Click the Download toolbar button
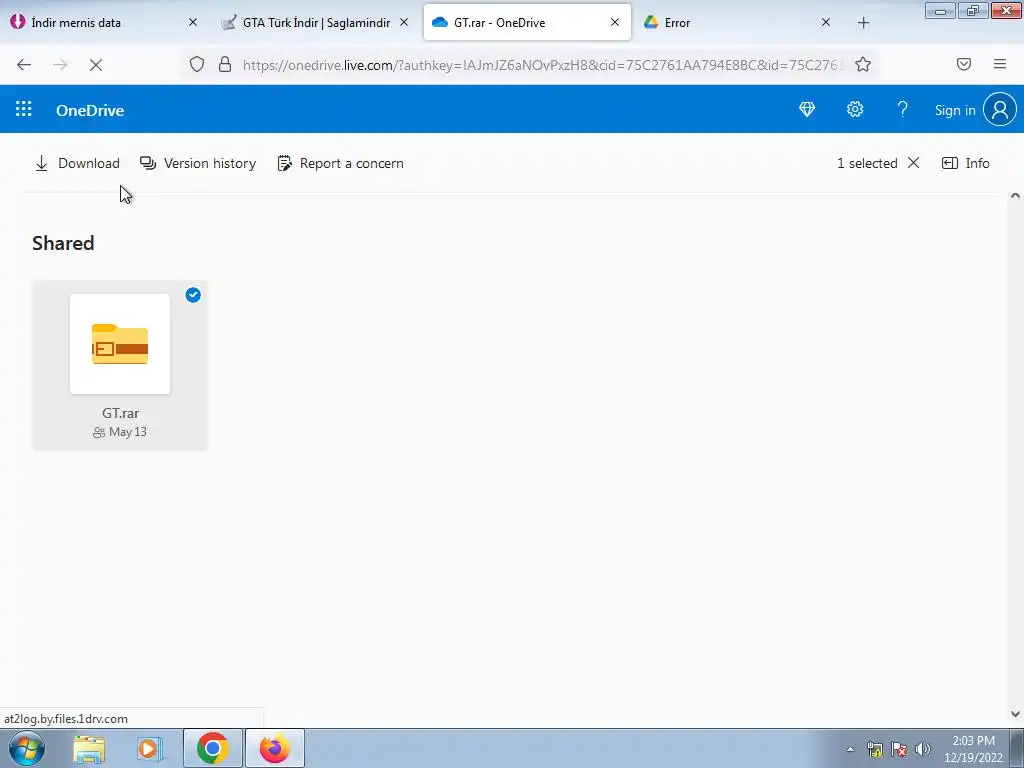Viewport: 1024px width, 768px height. click(x=77, y=163)
